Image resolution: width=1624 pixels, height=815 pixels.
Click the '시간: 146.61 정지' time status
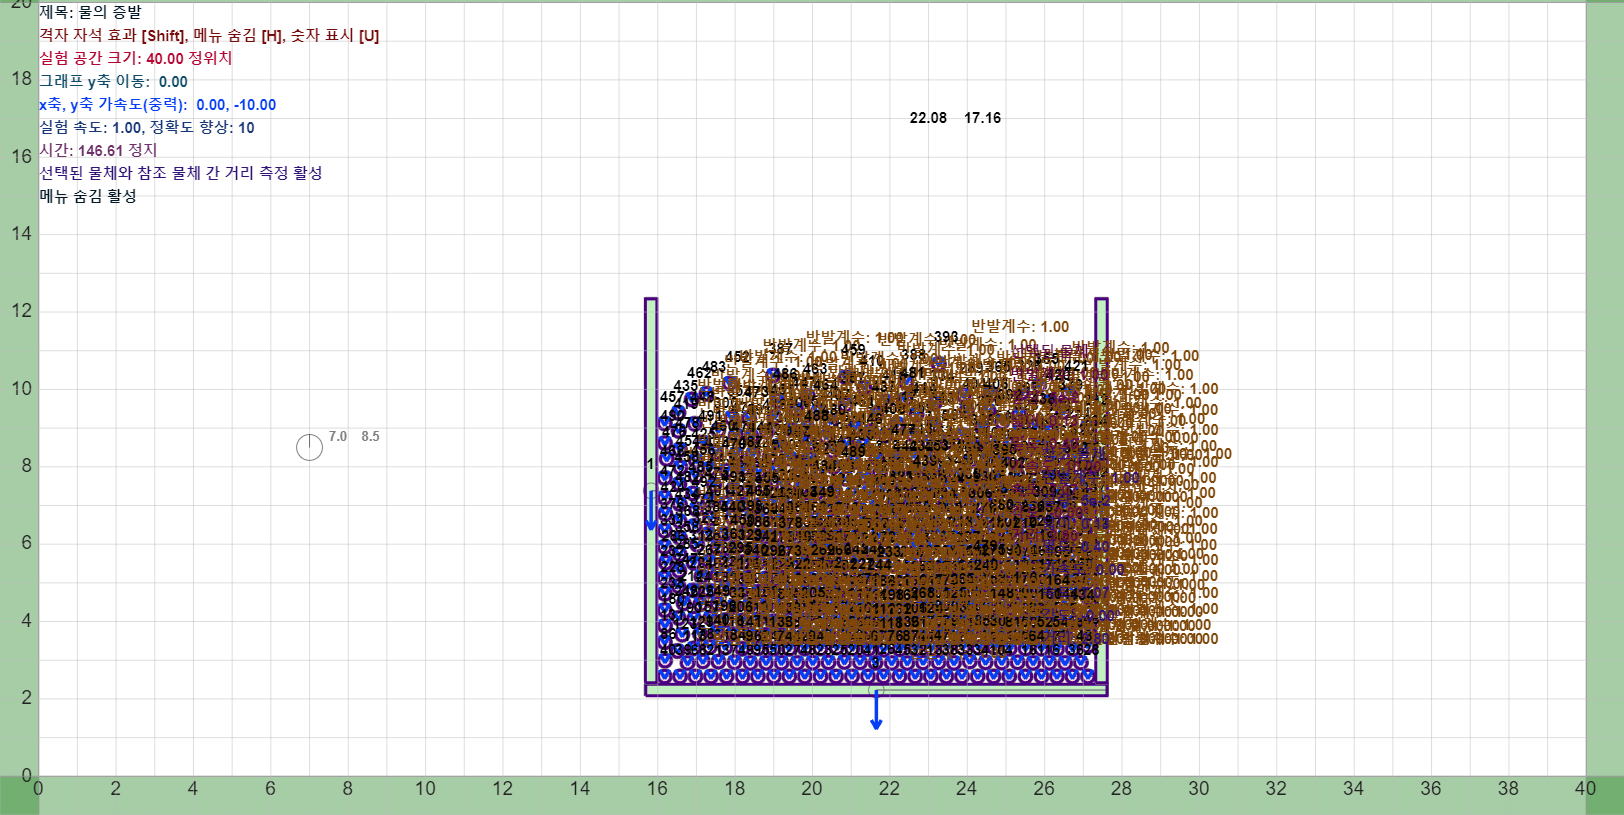[98, 150]
